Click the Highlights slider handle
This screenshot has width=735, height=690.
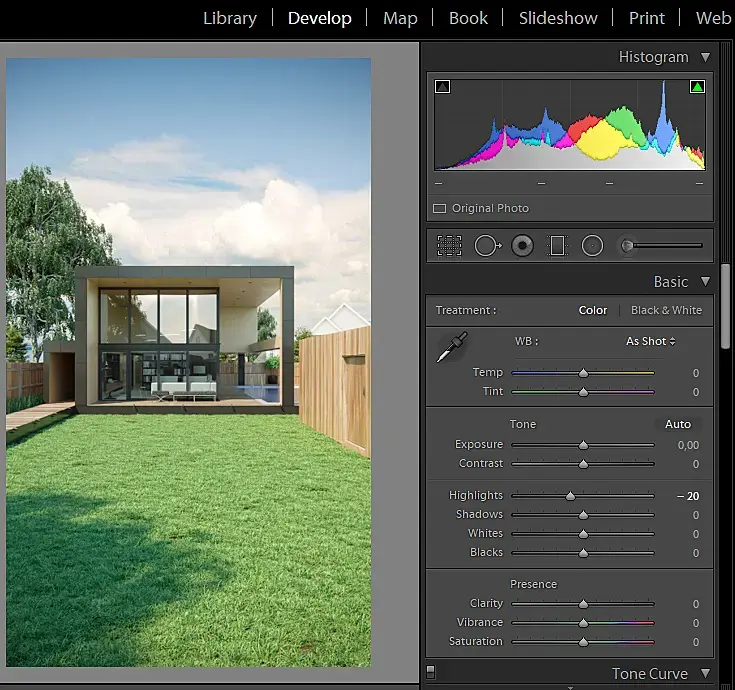pyautogui.click(x=570, y=496)
